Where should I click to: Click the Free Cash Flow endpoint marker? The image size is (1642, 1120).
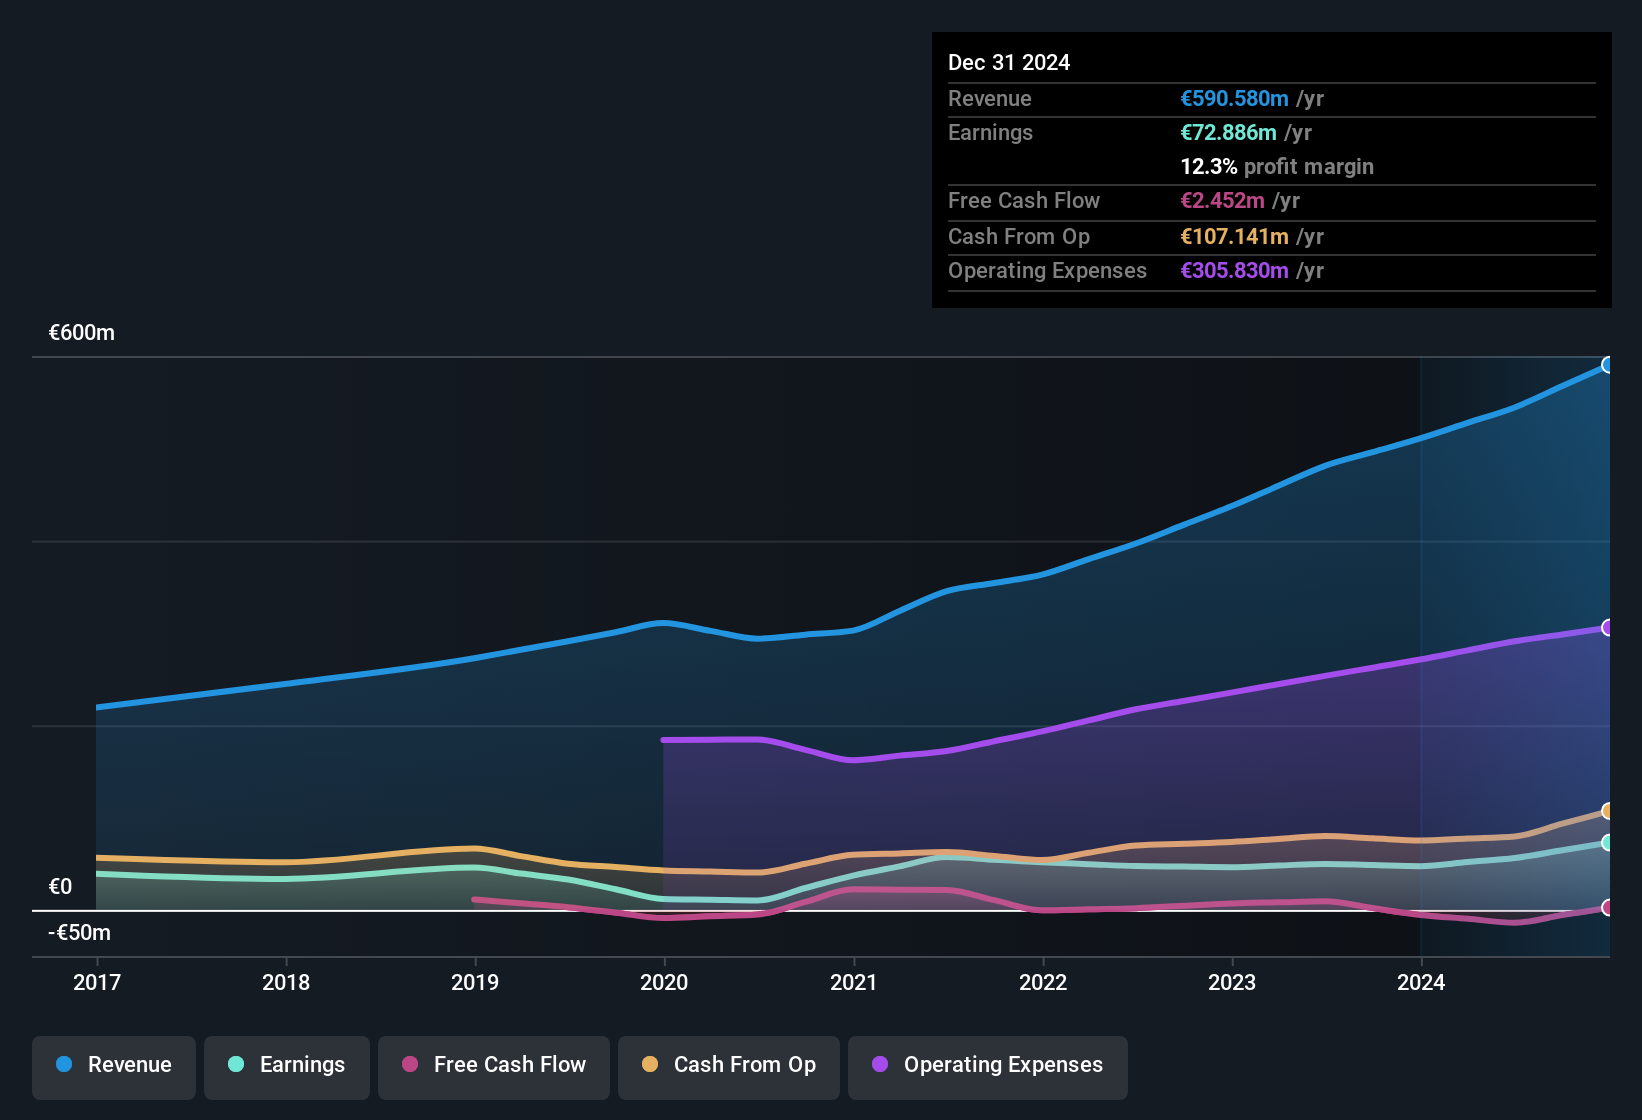tap(1608, 908)
